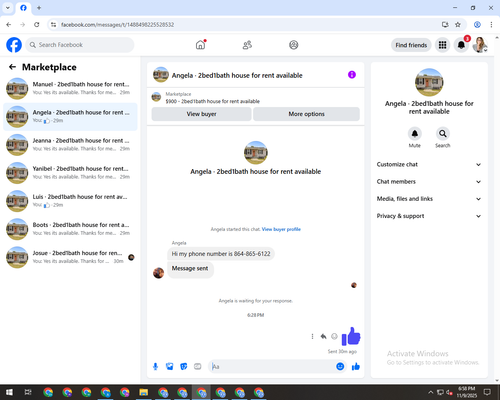Image resolution: width=500 pixels, height=400 pixels.
Task: Reply to the sent thumbs-up message
Action: coord(323,336)
